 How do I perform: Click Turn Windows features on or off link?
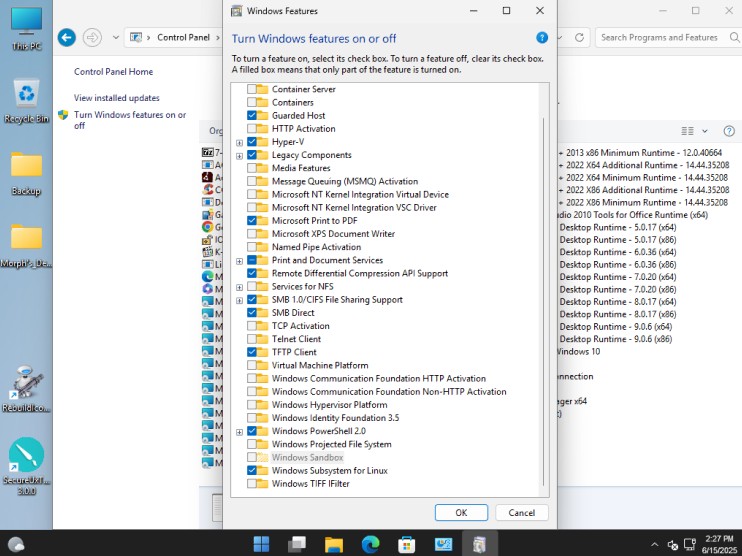tap(130, 120)
